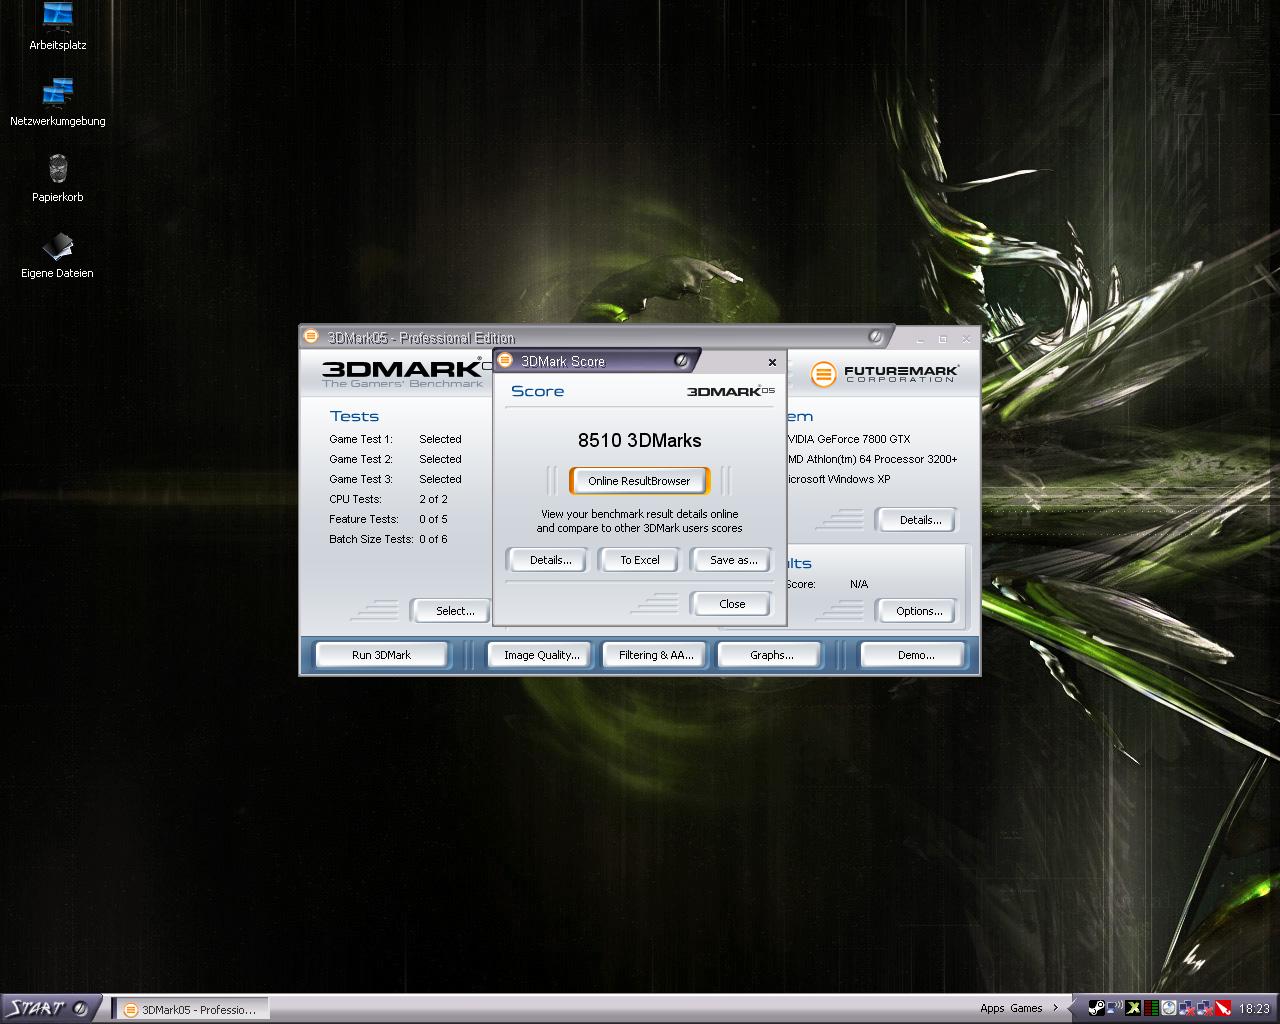Click the taskbar clock showing 18:23
1280x1024 pixels.
[x=1254, y=1009]
